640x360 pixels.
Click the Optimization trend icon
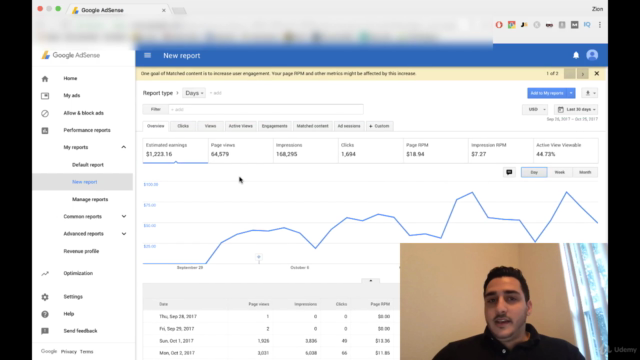[x=45, y=273]
